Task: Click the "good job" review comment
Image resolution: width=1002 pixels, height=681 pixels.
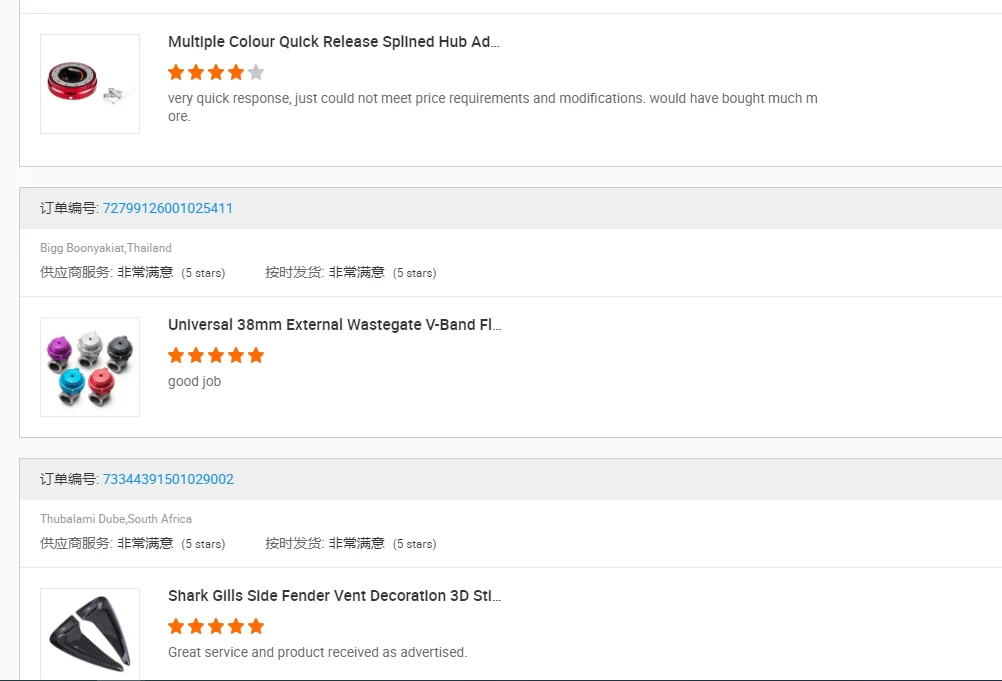Action: click(194, 381)
